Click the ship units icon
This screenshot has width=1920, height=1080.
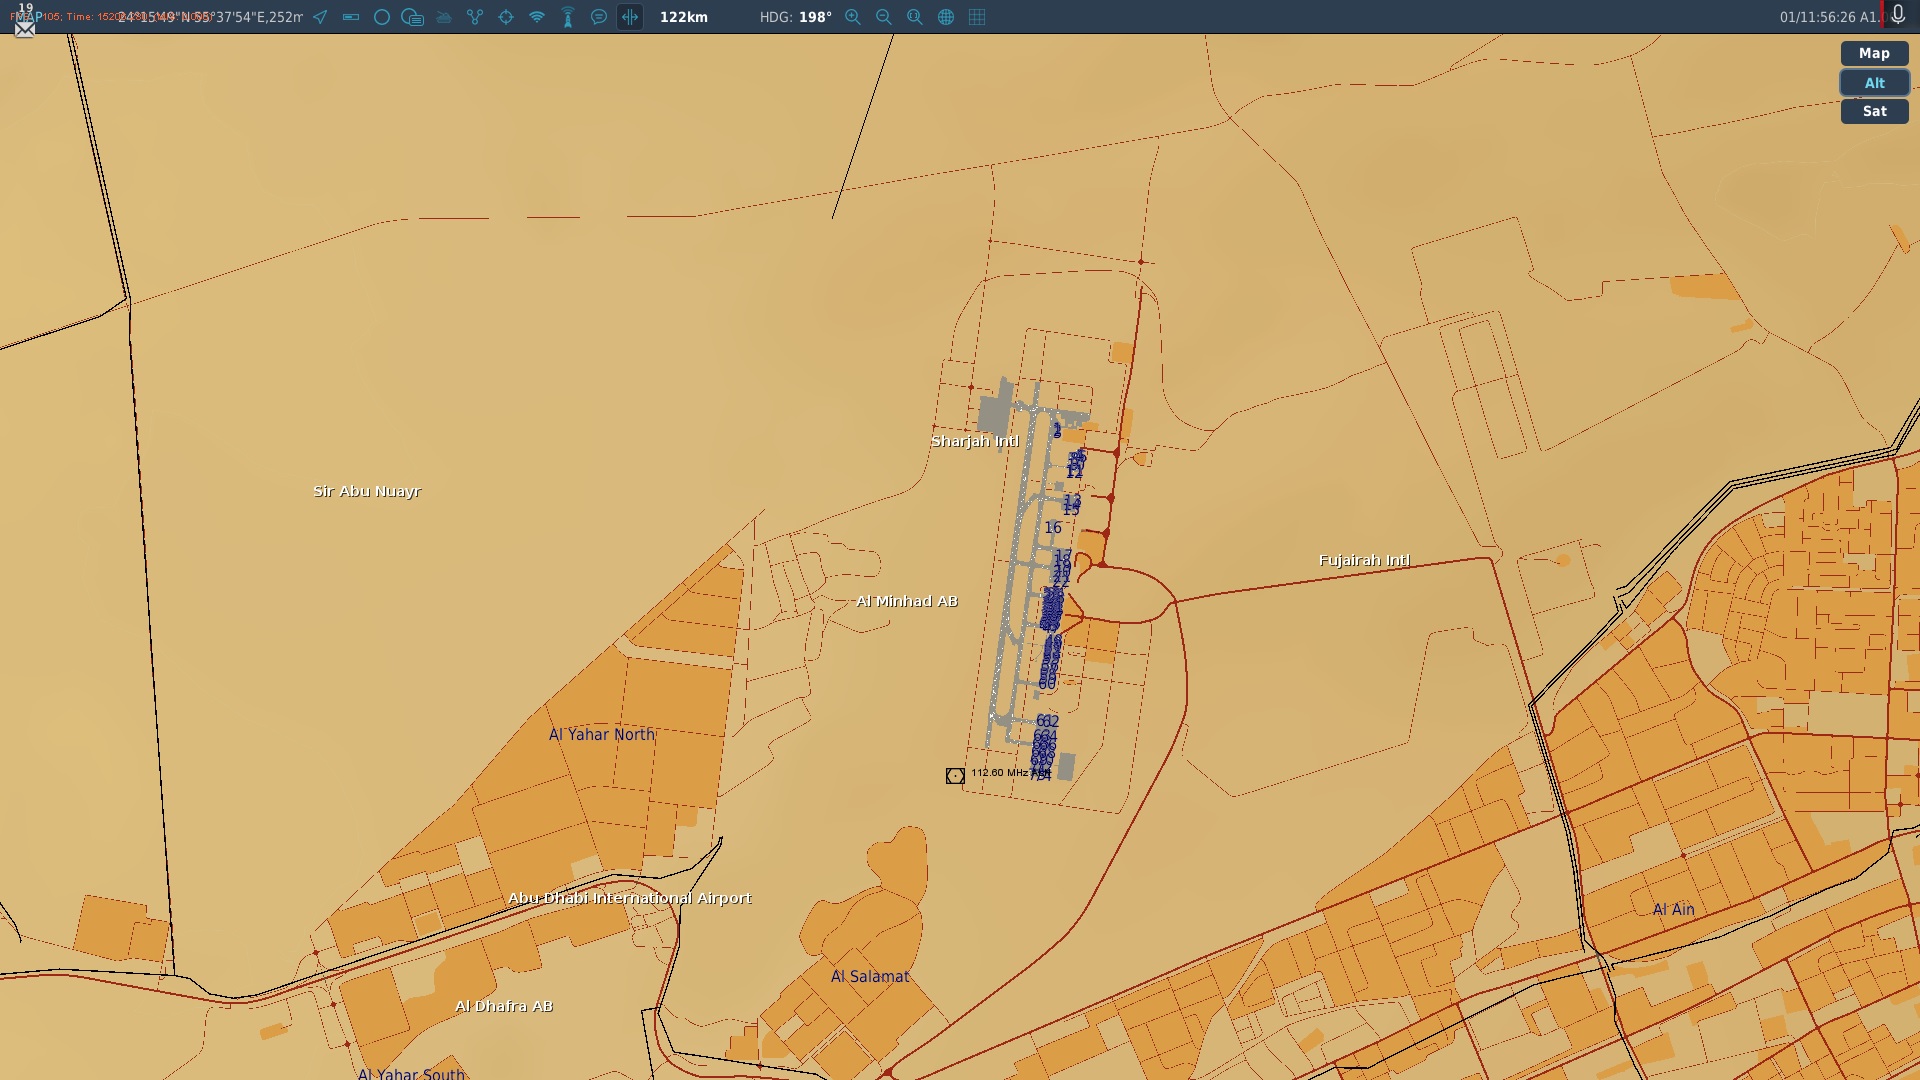coord(444,17)
